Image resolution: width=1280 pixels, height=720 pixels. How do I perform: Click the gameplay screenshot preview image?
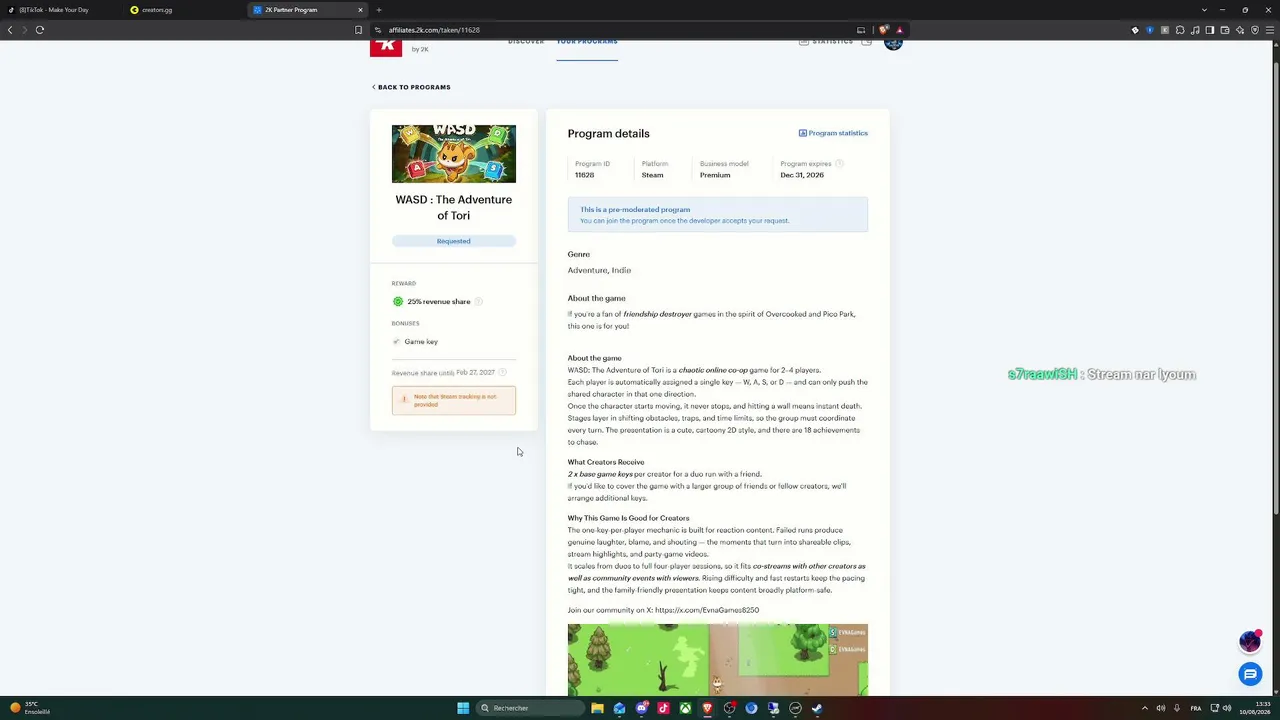coord(718,660)
